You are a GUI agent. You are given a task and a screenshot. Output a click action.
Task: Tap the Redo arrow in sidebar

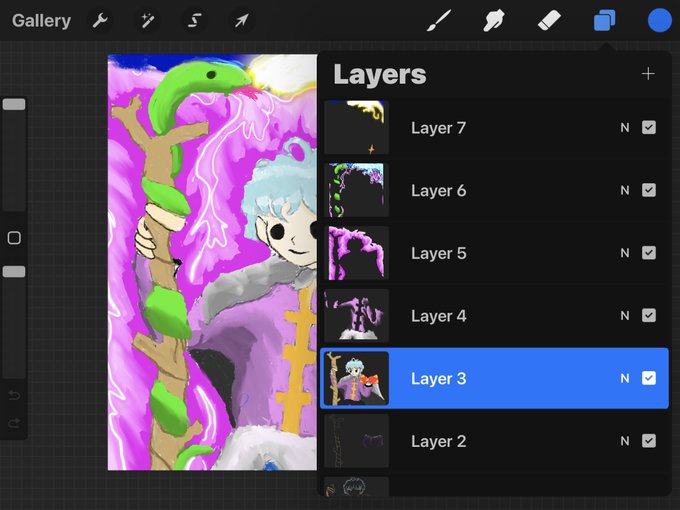coord(14,422)
